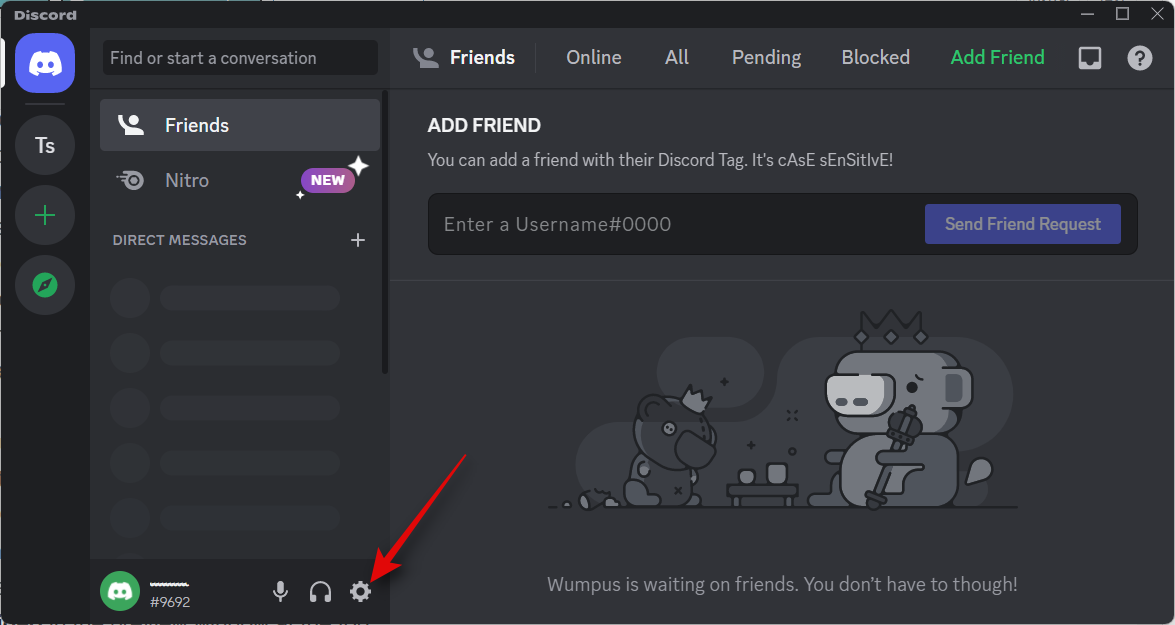Open User Settings gear icon
Viewport: 1175px width, 625px height.
click(x=360, y=592)
